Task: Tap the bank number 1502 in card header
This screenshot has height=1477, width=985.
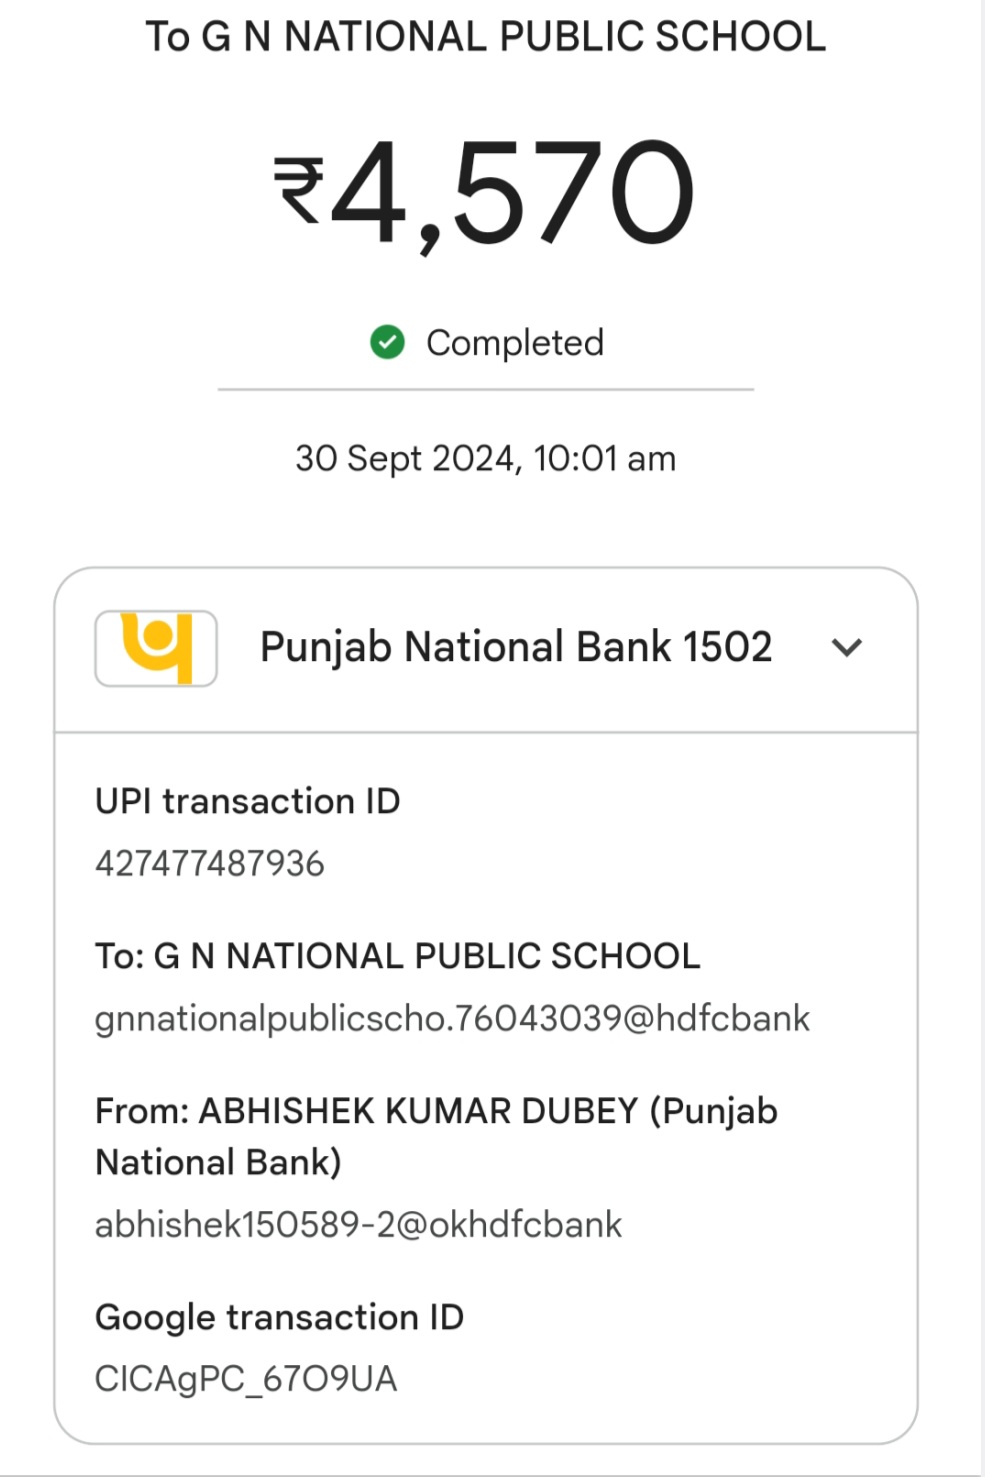Action: [x=728, y=647]
